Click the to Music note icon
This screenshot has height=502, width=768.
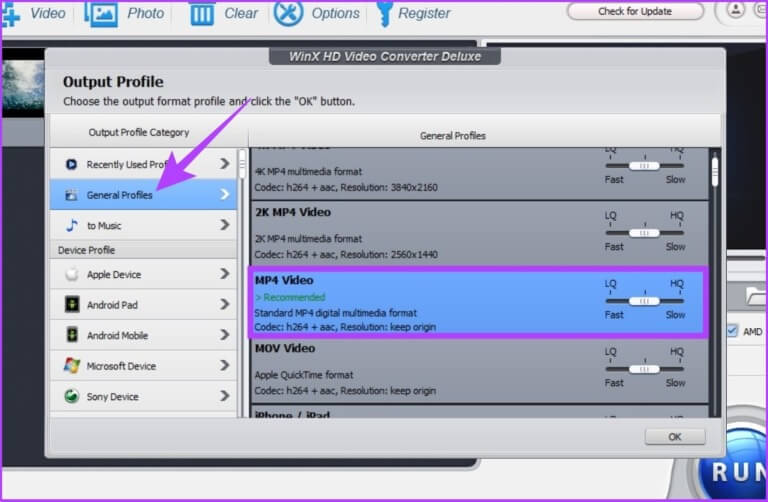pyautogui.click(x=72, y=225)
